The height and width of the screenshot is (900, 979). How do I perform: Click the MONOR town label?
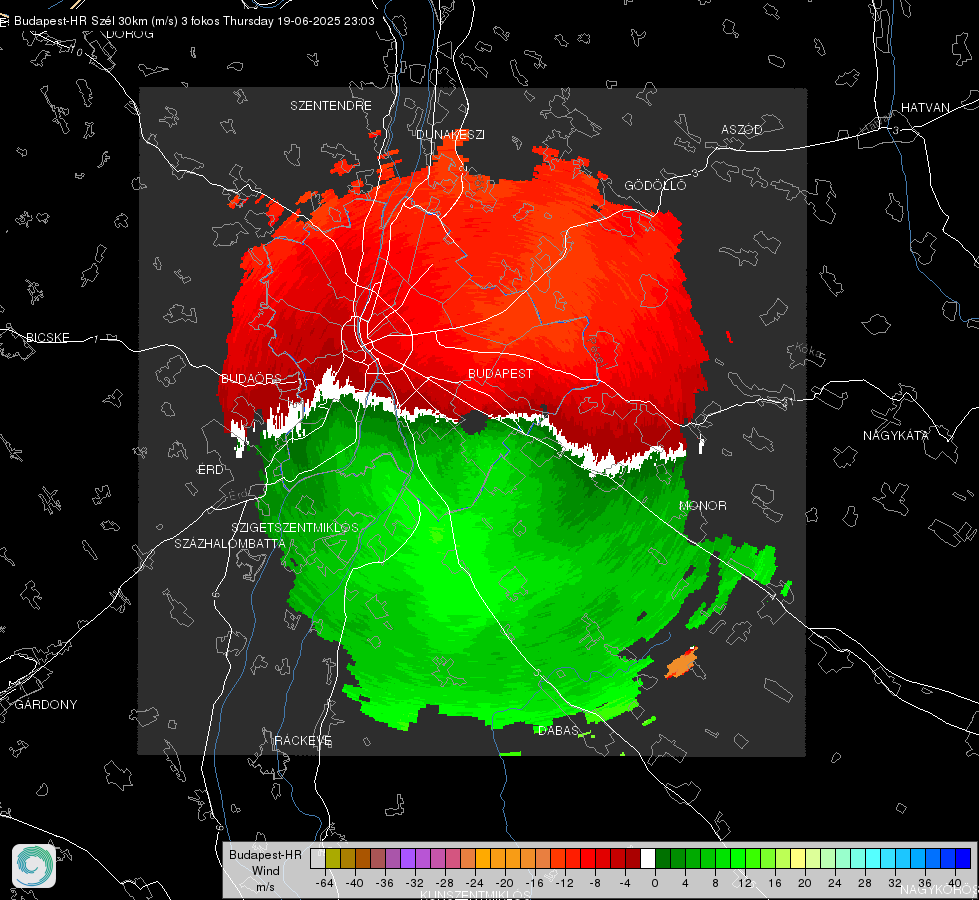[702, 505]
